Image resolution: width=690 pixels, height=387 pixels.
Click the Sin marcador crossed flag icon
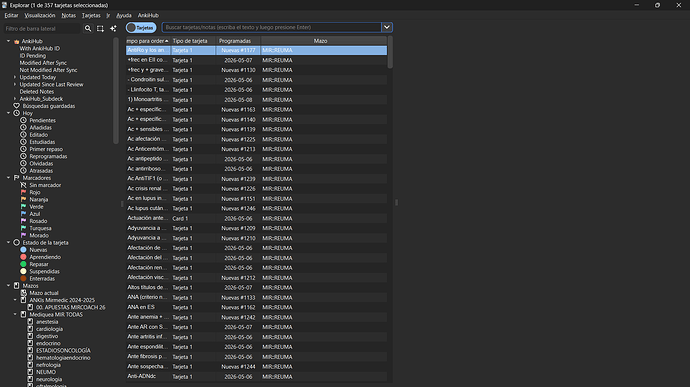pos(23,185)
